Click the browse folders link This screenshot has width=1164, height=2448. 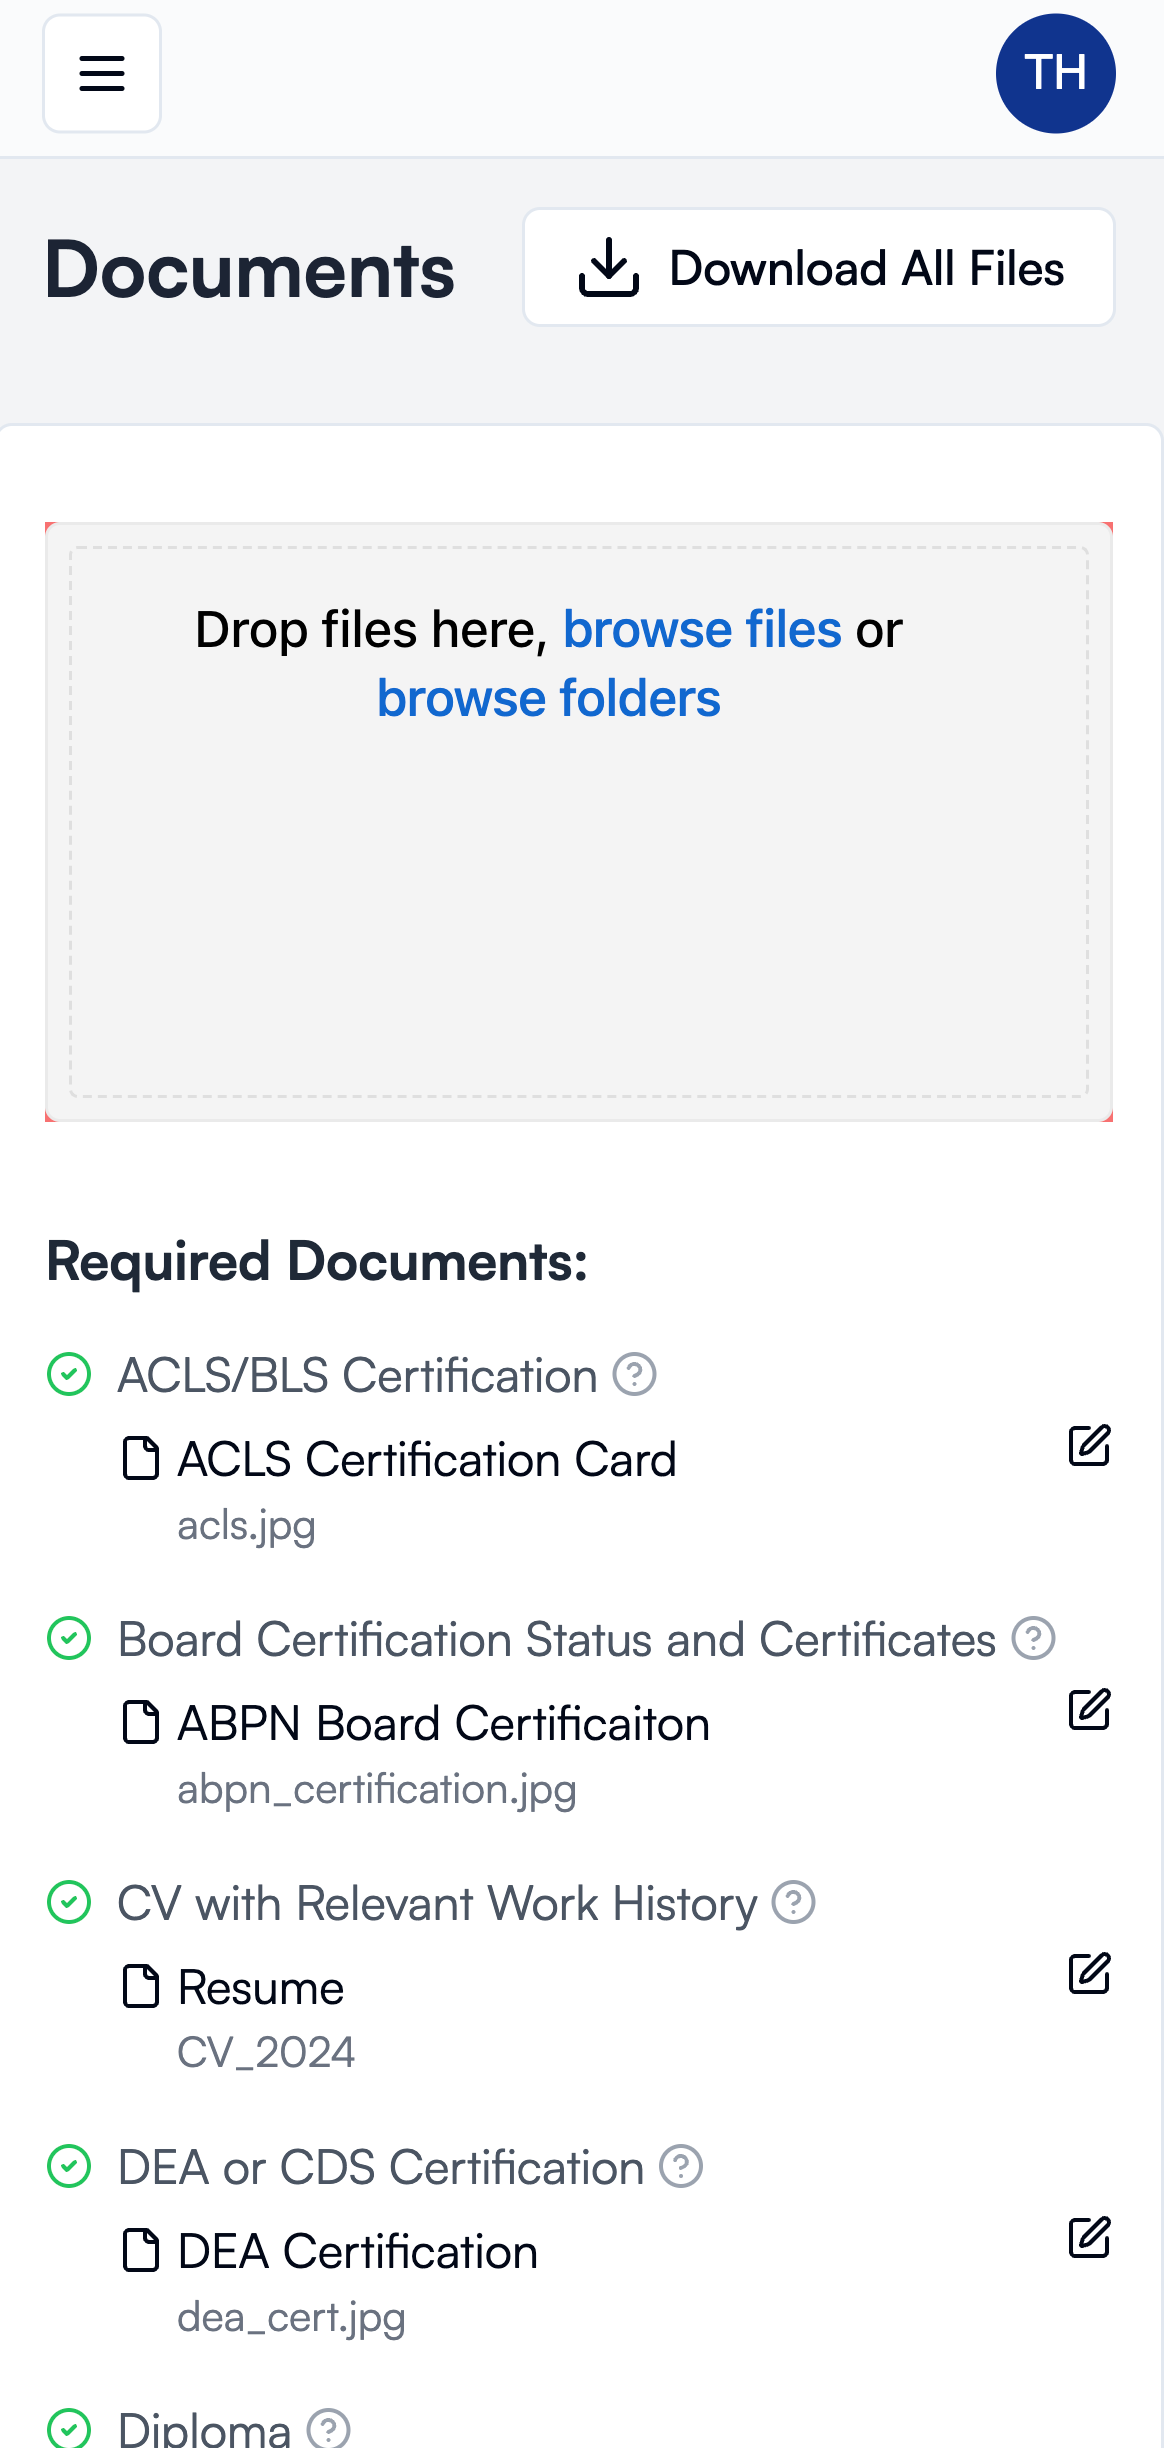pos(548,698)
